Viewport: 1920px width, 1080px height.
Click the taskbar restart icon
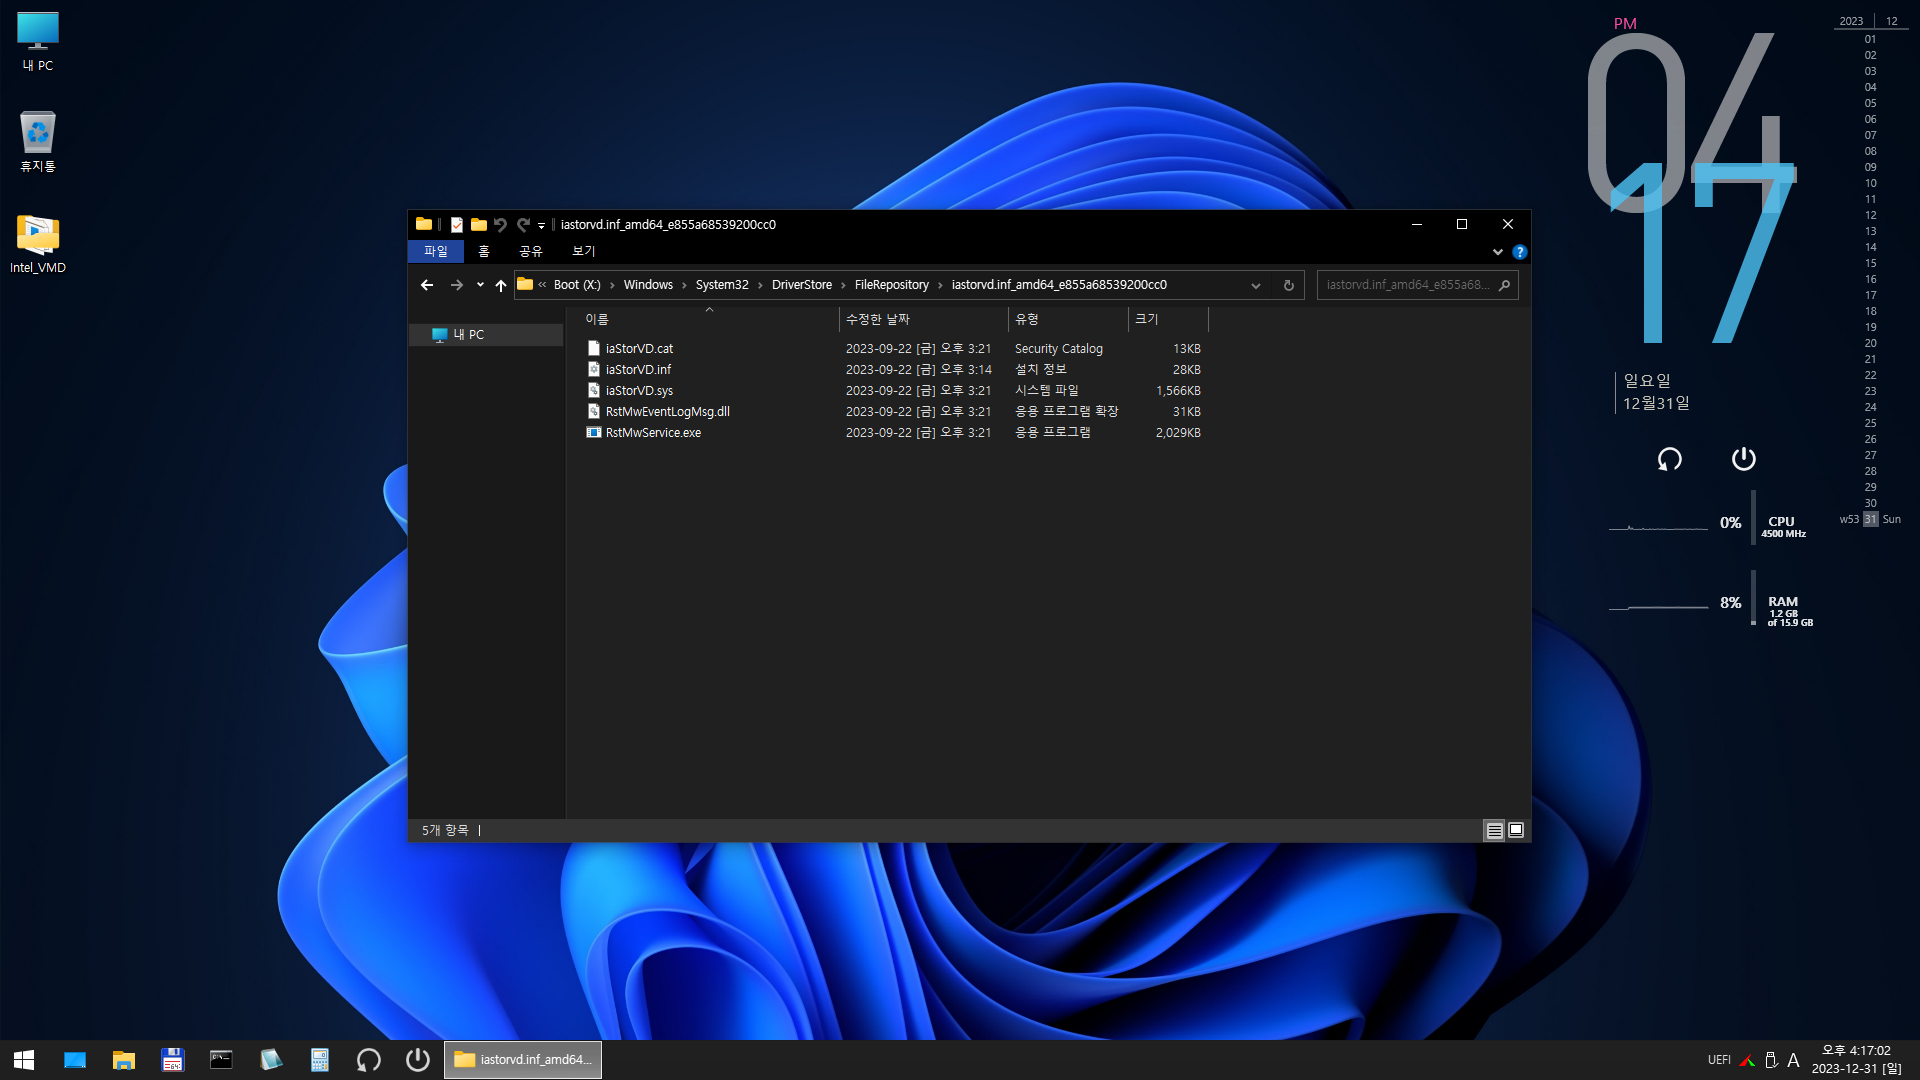coord(369,1060)
